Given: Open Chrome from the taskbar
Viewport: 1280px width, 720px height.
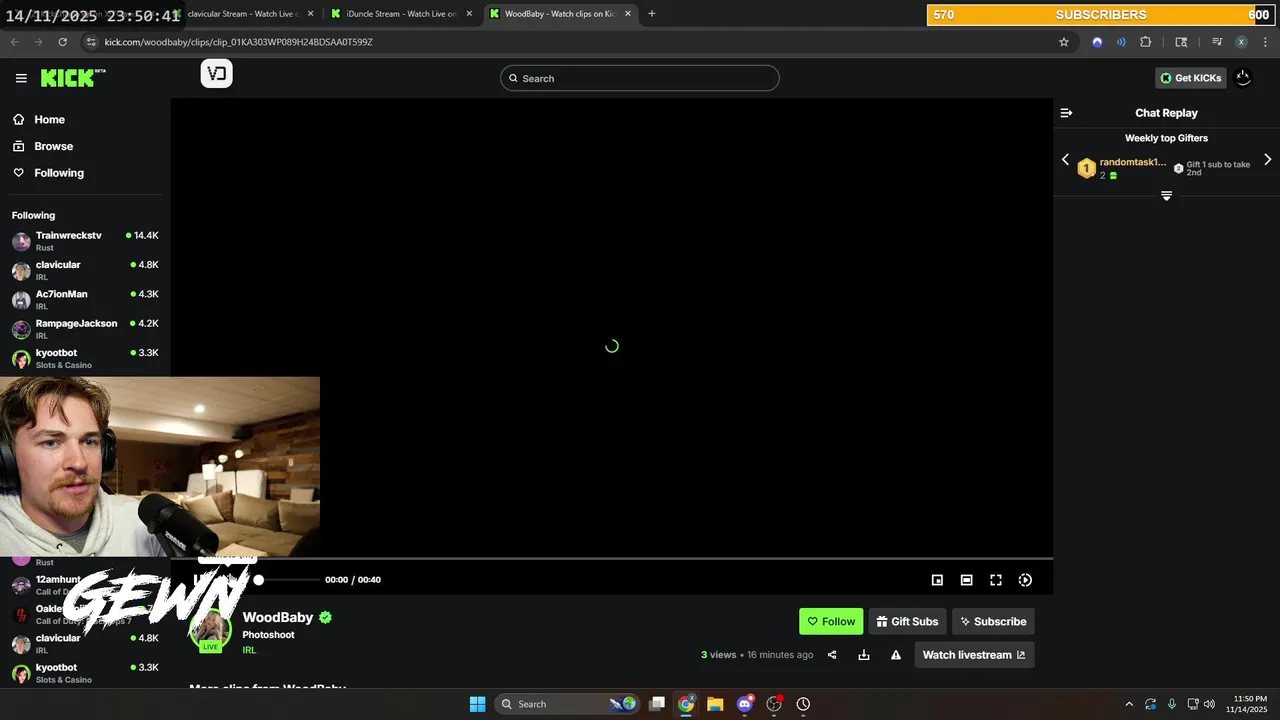Looking at the screenshot, I should 686,704.
